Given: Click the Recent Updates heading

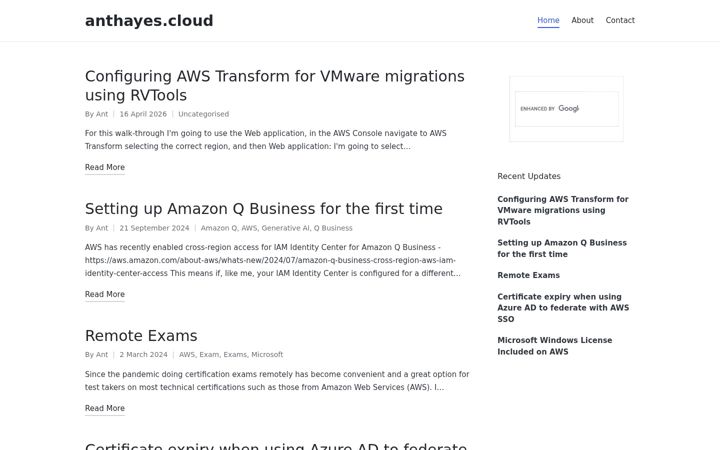Looking at the screenshot, I should (x=529, y=176).
